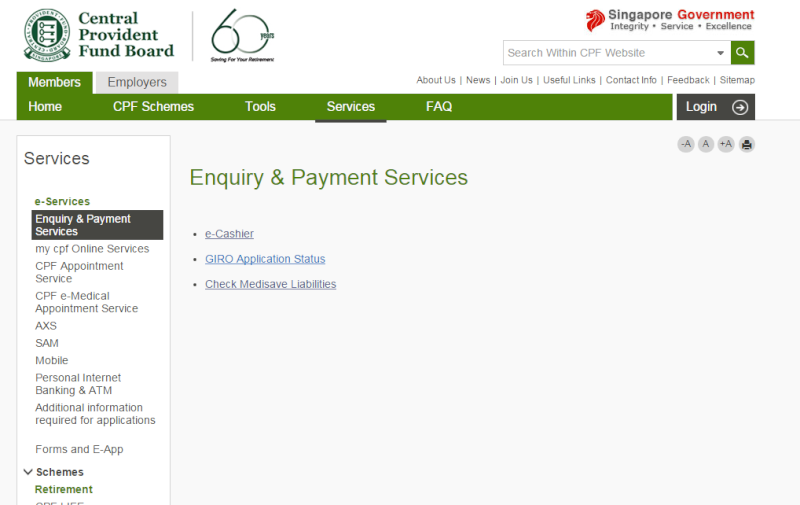Print the page using printer icon

[x=746, y=144]
